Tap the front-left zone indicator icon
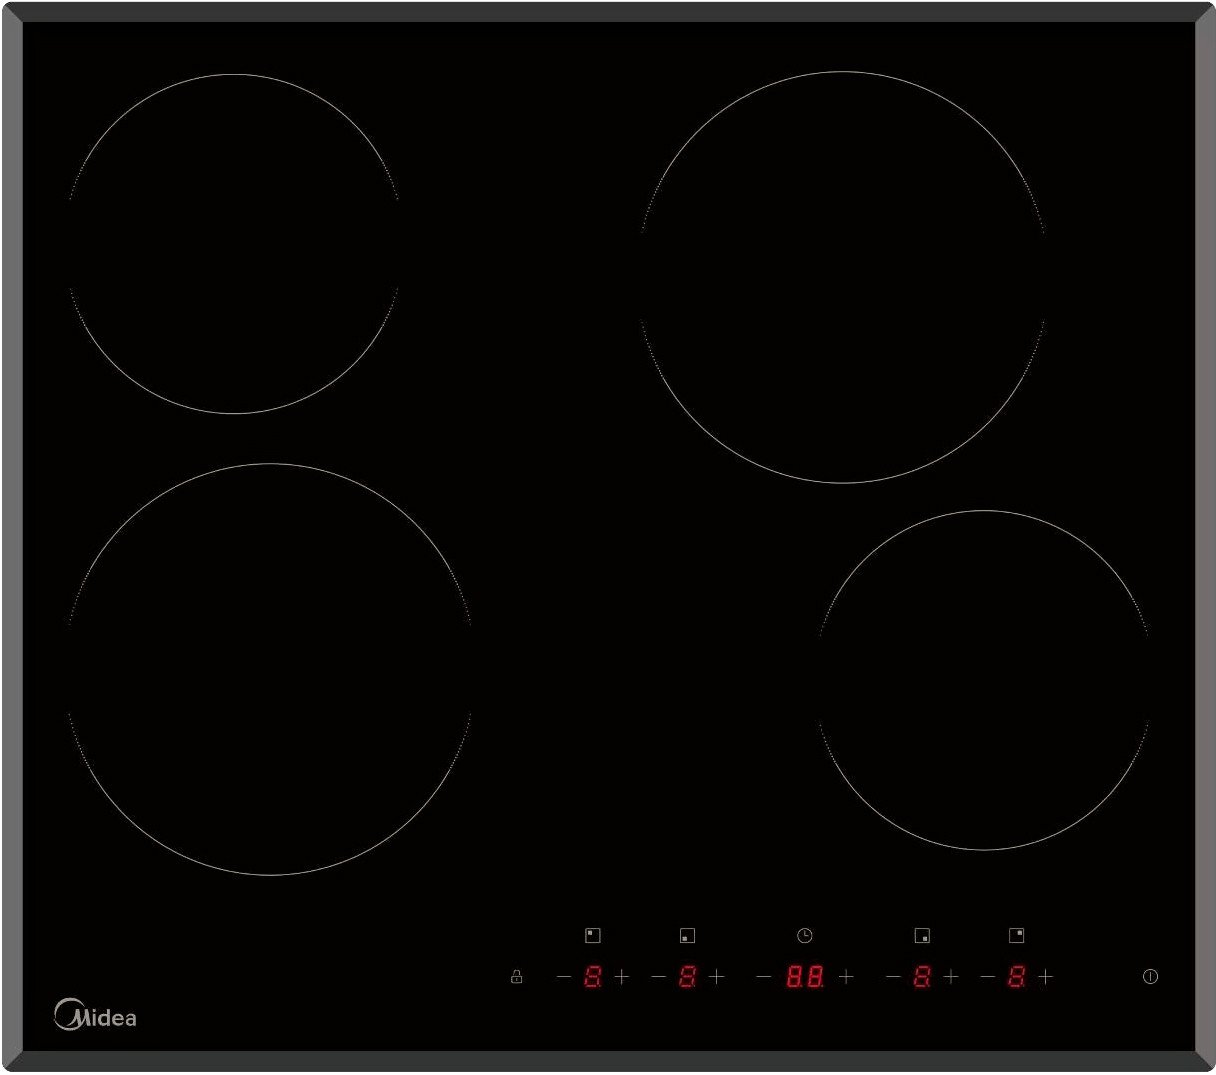Viewport: 1216px width, 1075px height. point(687,936)
